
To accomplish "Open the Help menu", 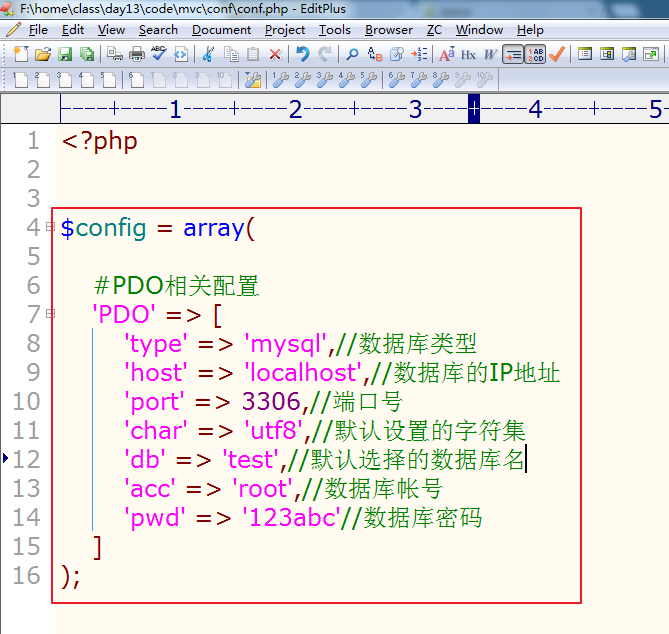I will tap(530, 30).
